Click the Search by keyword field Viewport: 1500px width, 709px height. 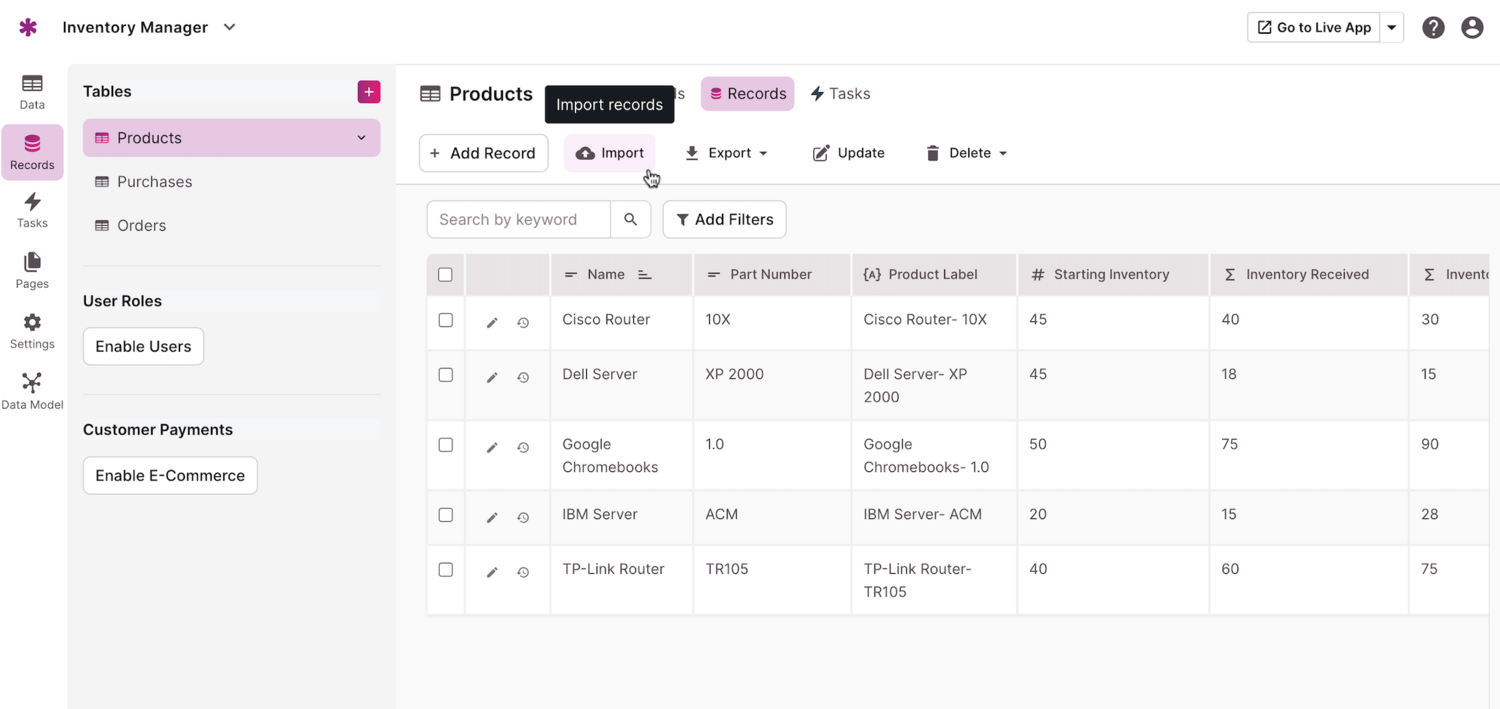[x=518, y=220]
